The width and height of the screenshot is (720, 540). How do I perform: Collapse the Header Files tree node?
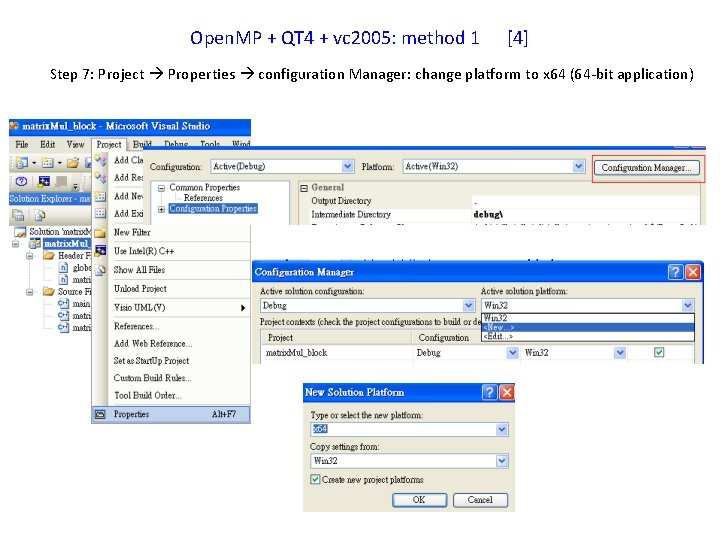pyautogui.click(x=30, y=256)
